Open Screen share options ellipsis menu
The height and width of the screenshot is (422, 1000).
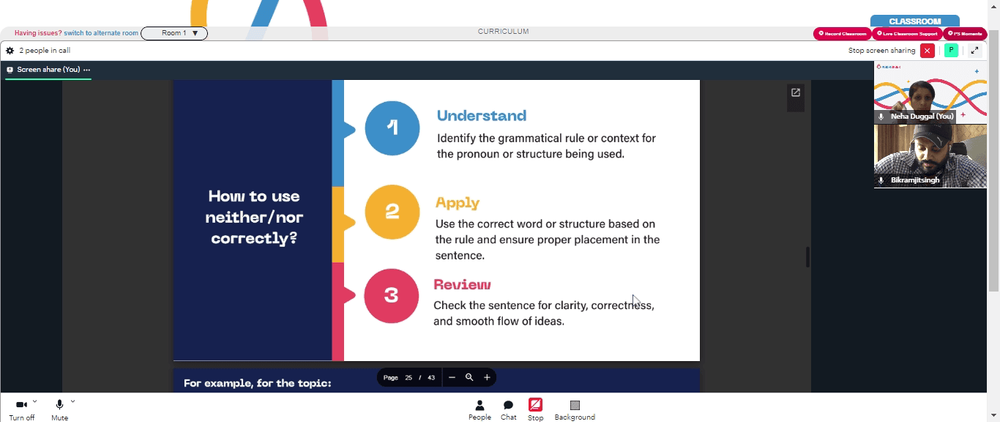(x=87, y=70)
